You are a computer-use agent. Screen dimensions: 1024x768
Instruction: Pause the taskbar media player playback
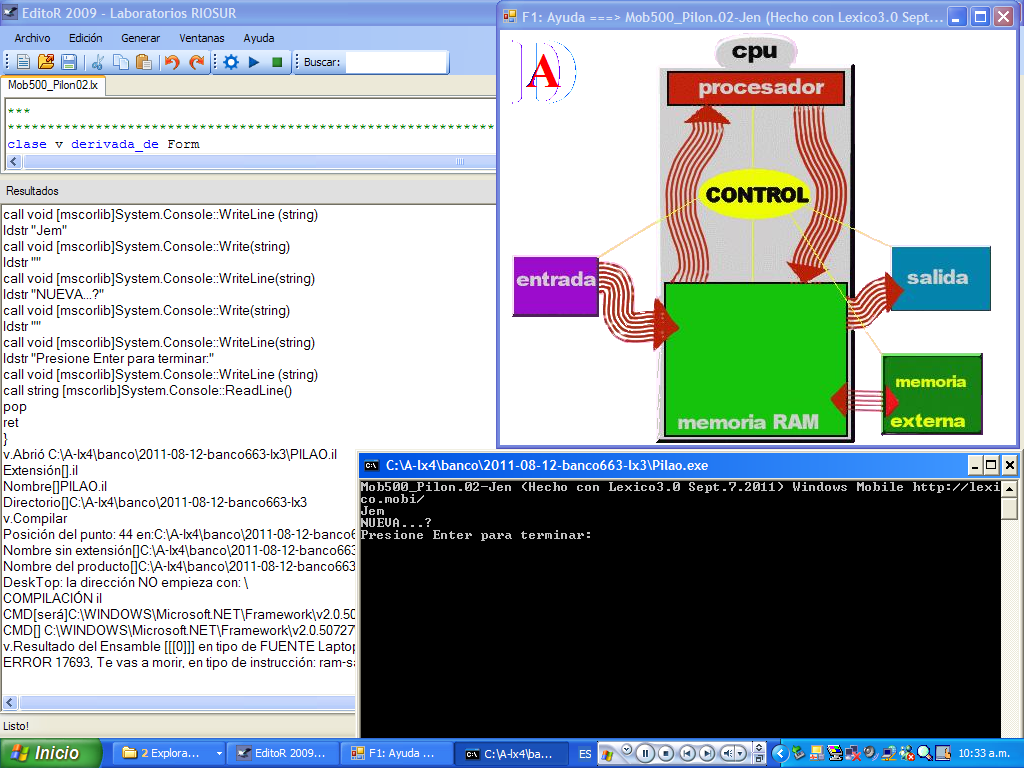point(646,753)
